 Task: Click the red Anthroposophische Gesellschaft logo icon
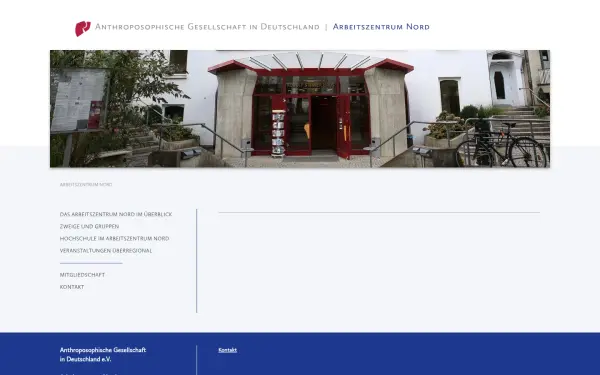click(x=83, y=28)
